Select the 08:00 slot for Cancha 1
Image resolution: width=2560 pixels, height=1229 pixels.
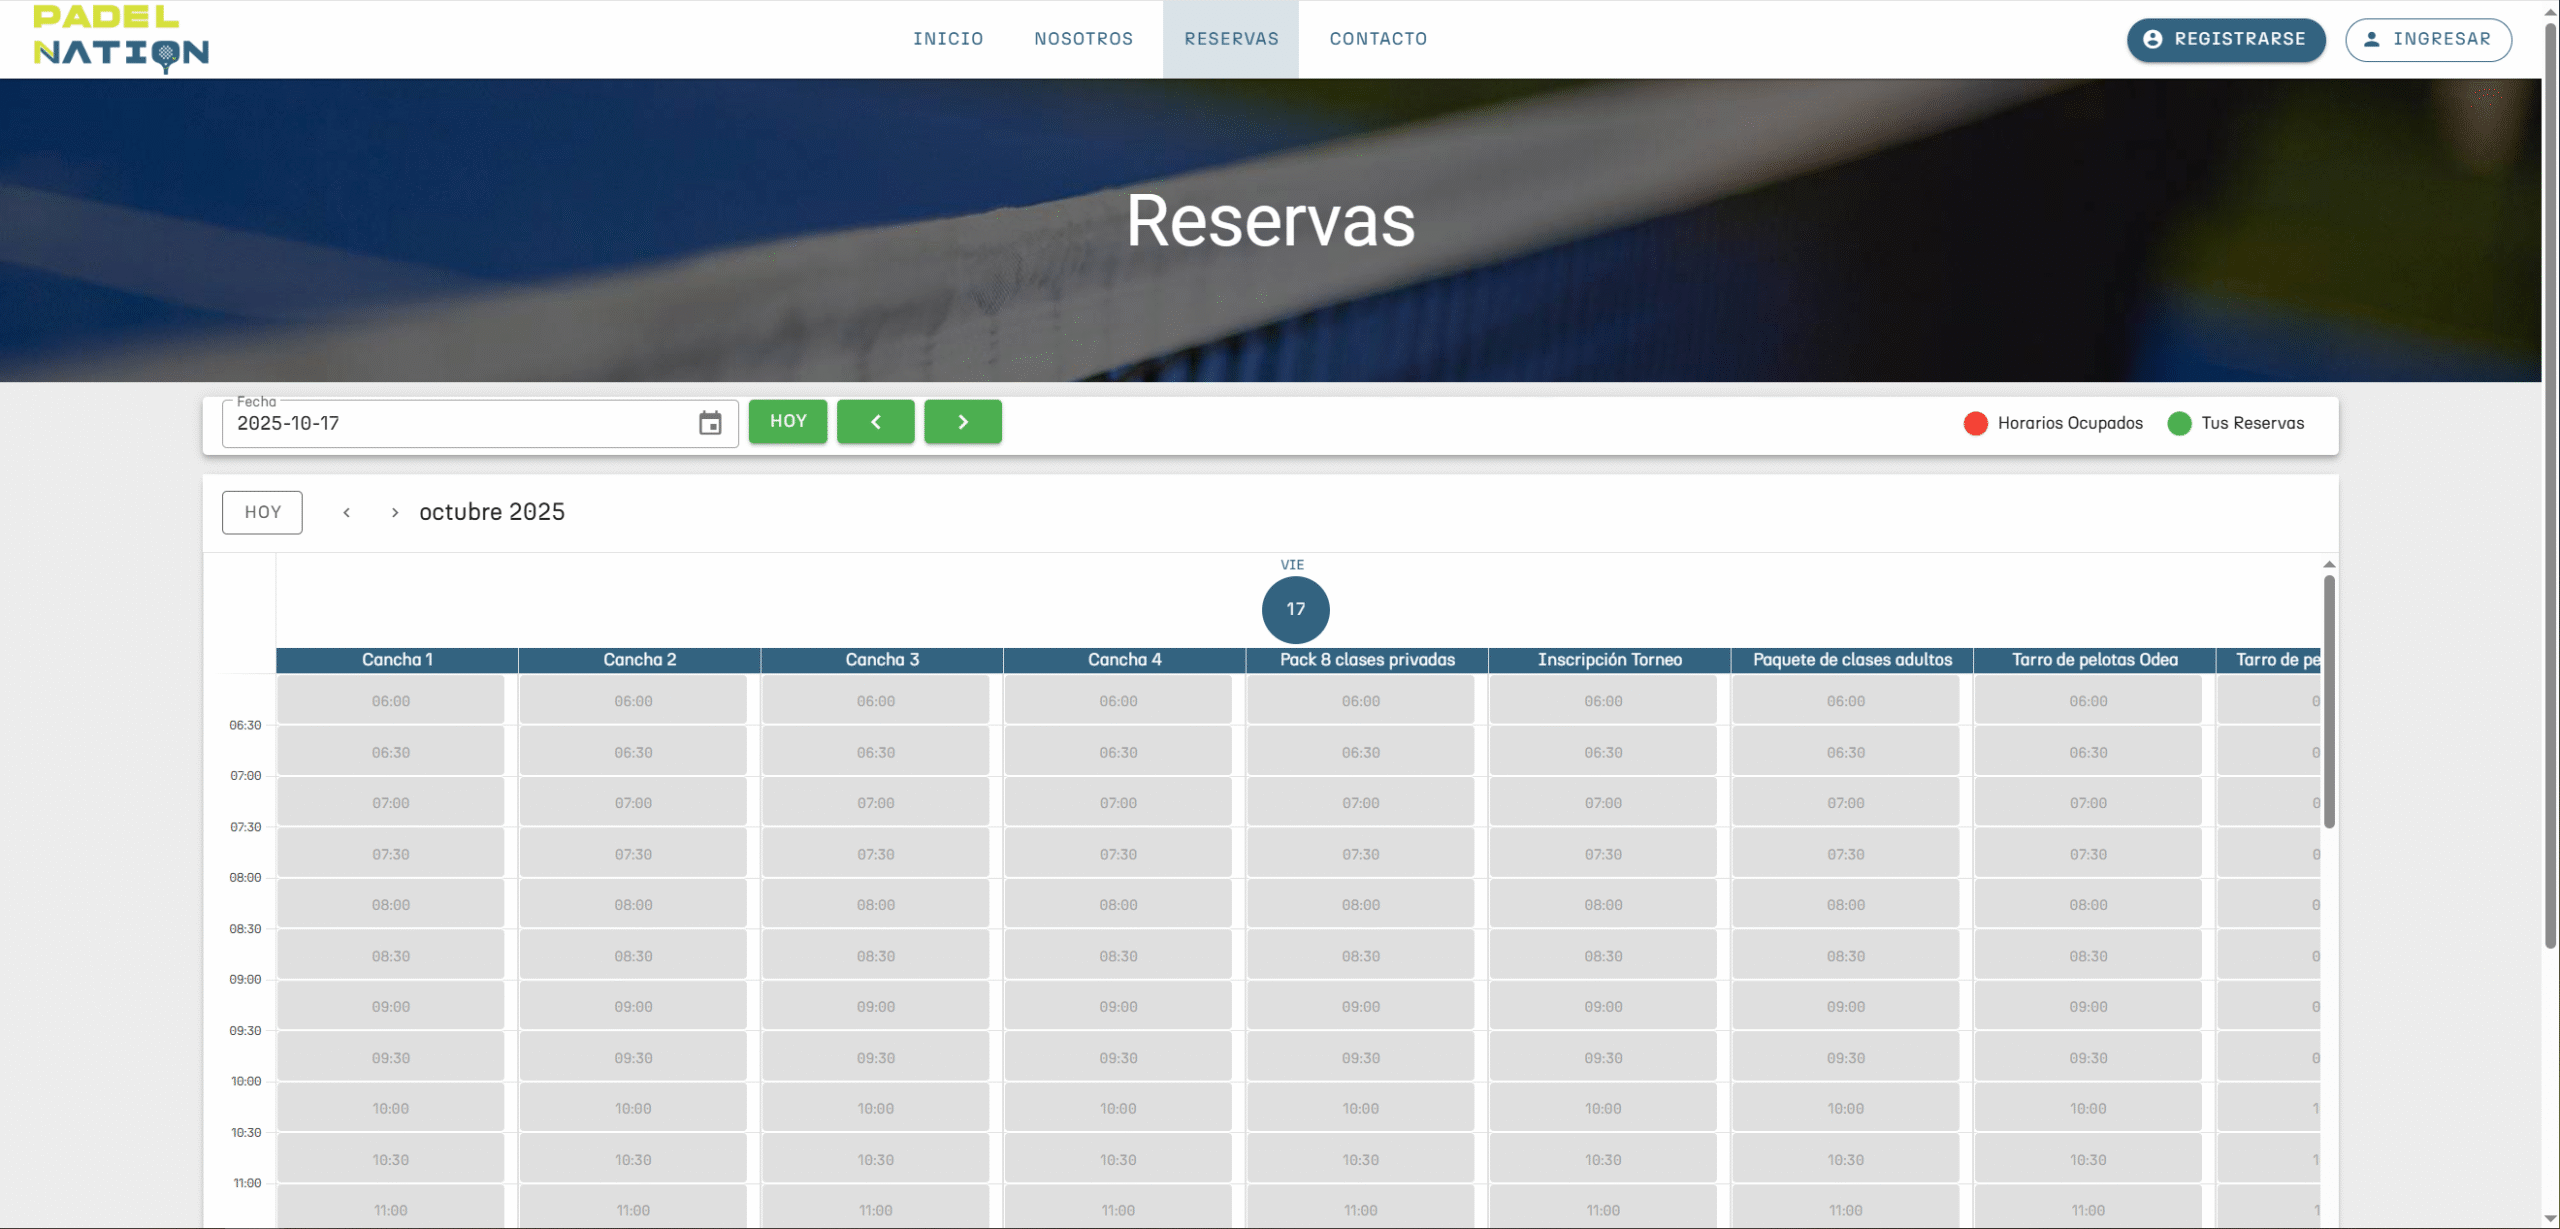click(391, 905)
